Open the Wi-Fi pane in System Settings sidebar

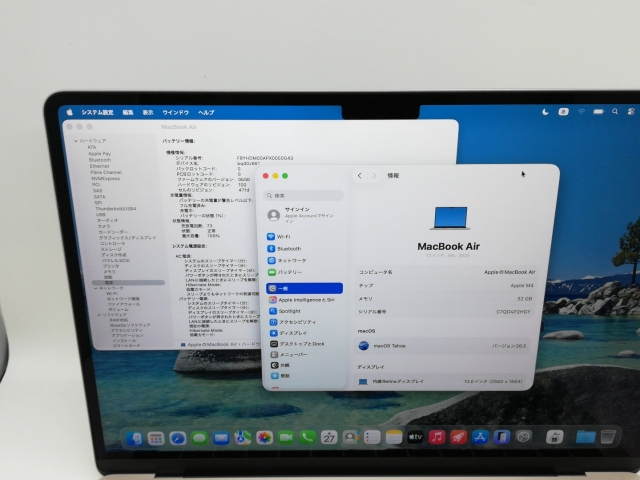[x=304, y=237]
